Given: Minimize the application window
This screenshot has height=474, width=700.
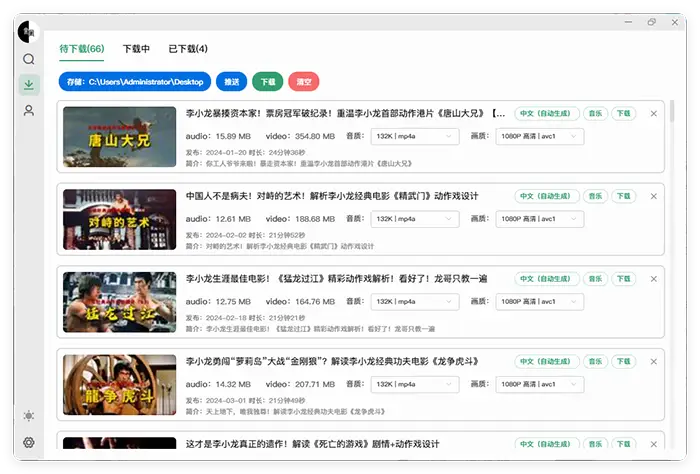Looking at the screenshot, I should pyautogui.click(x=628, y=22).
